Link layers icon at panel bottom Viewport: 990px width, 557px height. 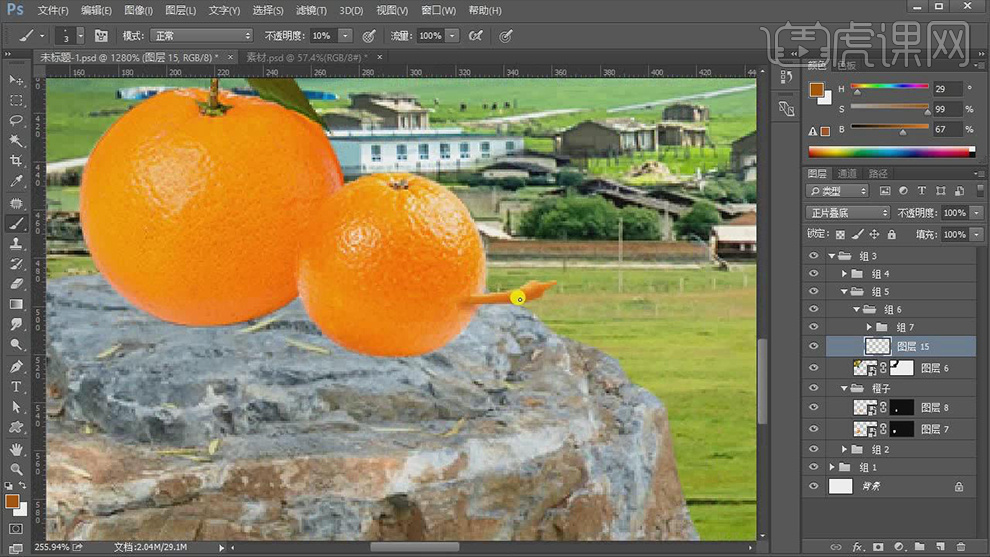pyautogui.click(x=836, y=546)
